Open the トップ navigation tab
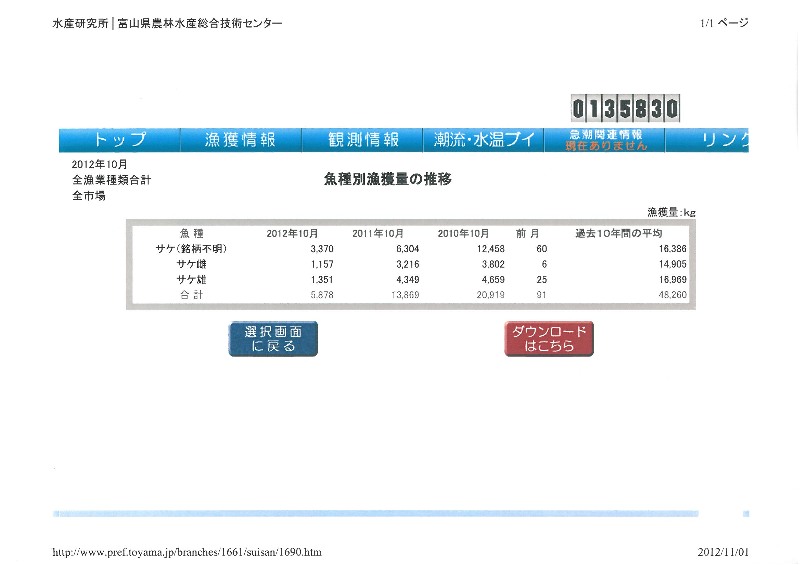 (119, 140)
